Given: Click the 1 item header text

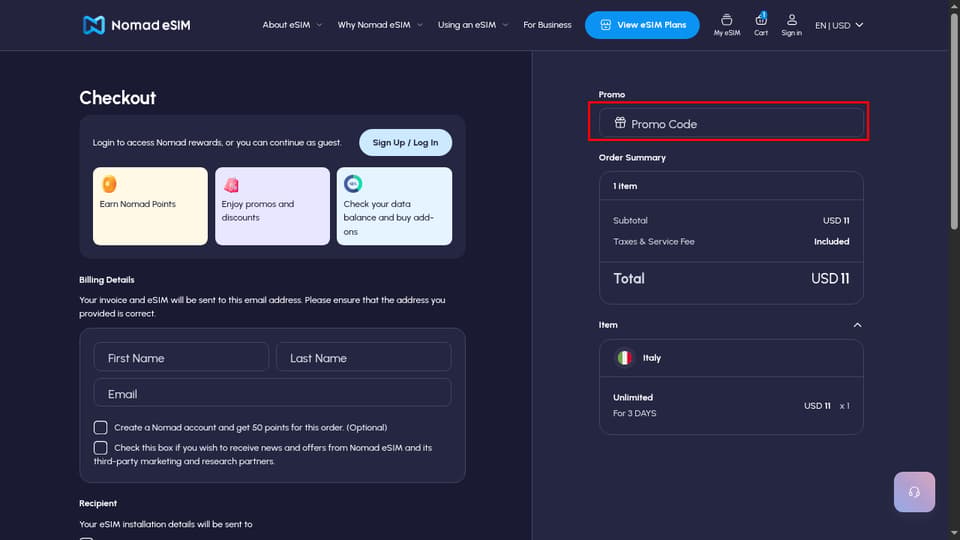Looking at the screenshot, I should point(625,186).
